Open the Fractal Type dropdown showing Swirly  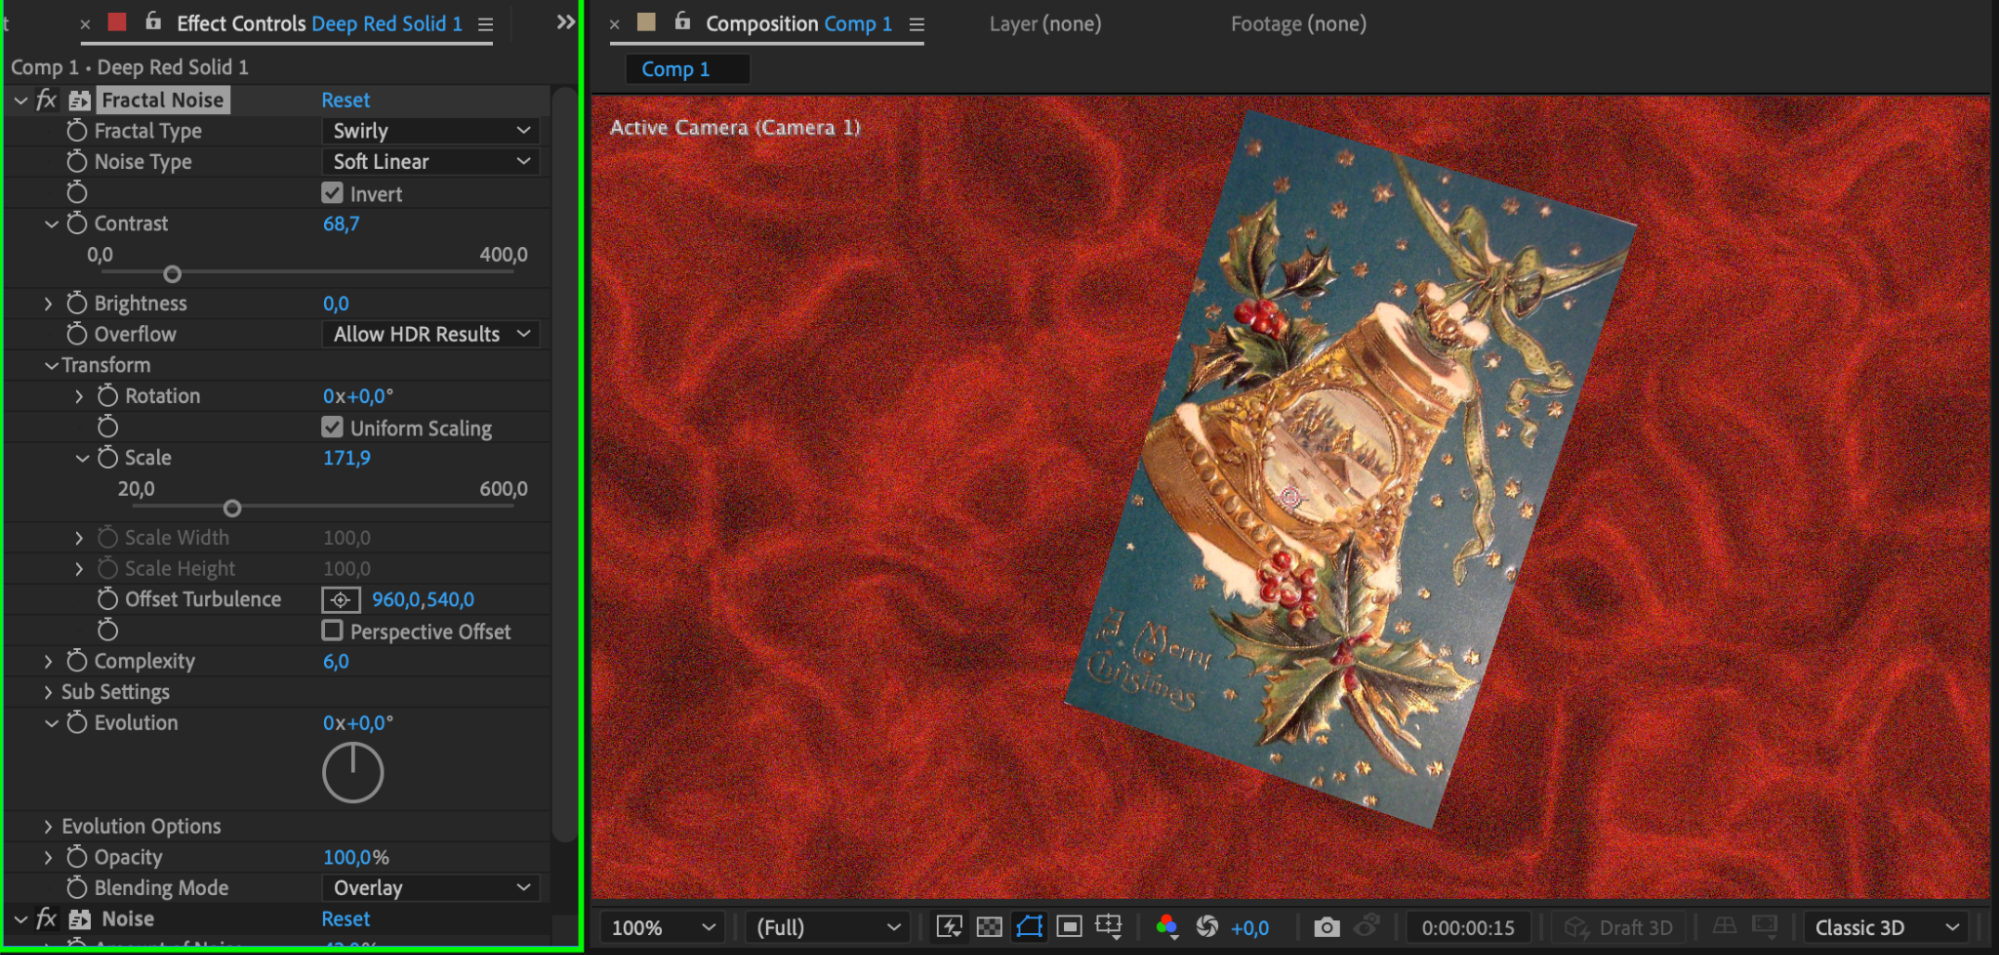[x=431, y=131]
